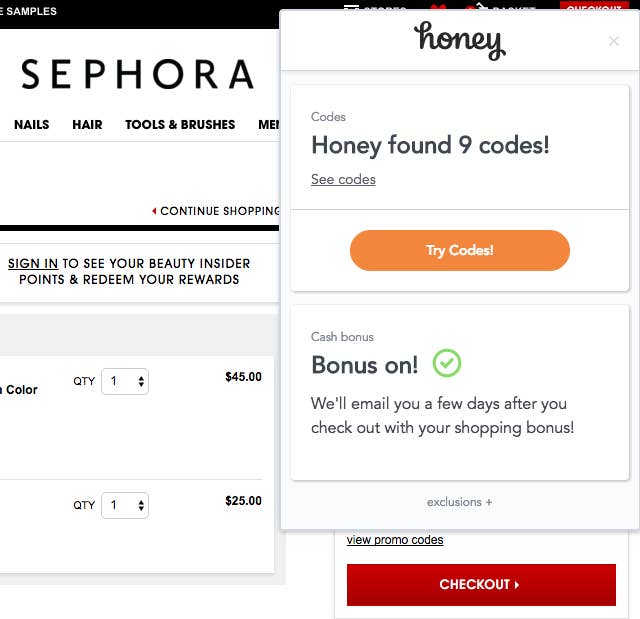Viewport: 640px width, 619px height.
Task: Open quantity dropdown for the $25.00 item
Action: coord(125,505)
